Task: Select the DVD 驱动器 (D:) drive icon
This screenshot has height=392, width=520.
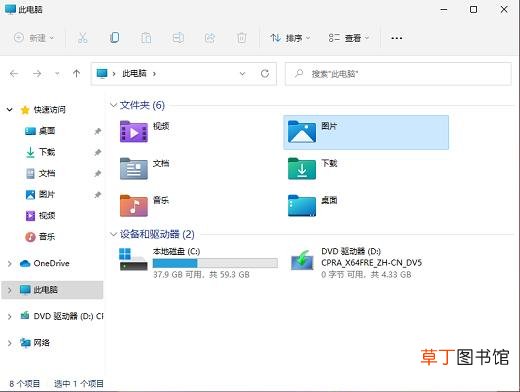Action: 302,260
